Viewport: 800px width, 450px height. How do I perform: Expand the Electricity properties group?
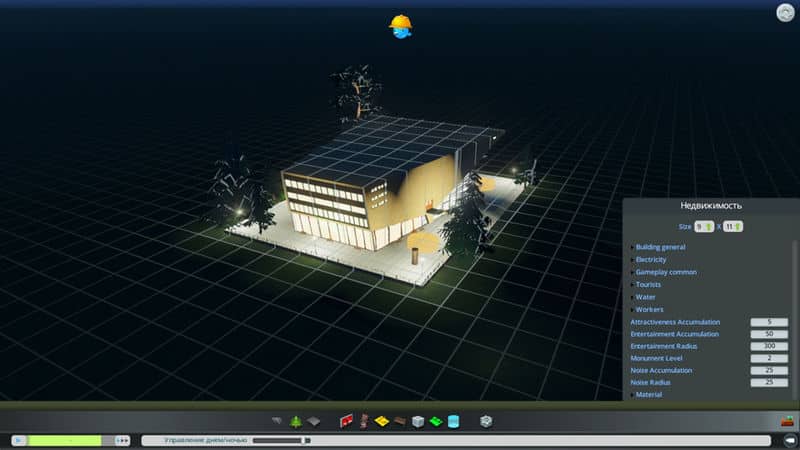click(x=650, y=260)
